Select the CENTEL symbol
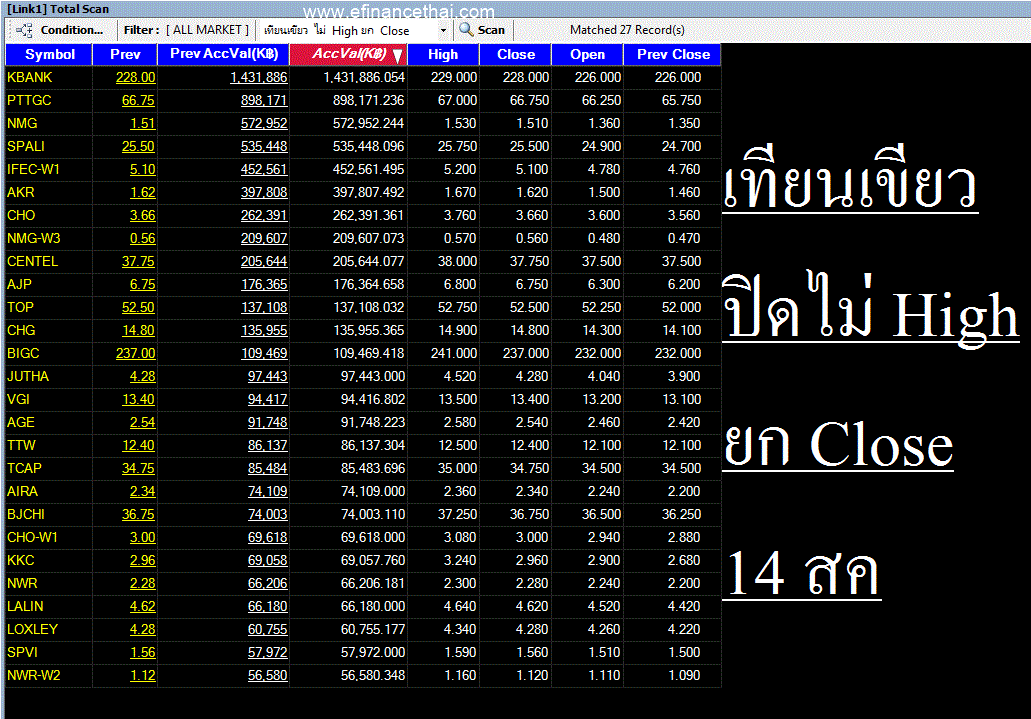Viewport: 1031px width, 719px height. pyautogui.click(x=32, y=262)
